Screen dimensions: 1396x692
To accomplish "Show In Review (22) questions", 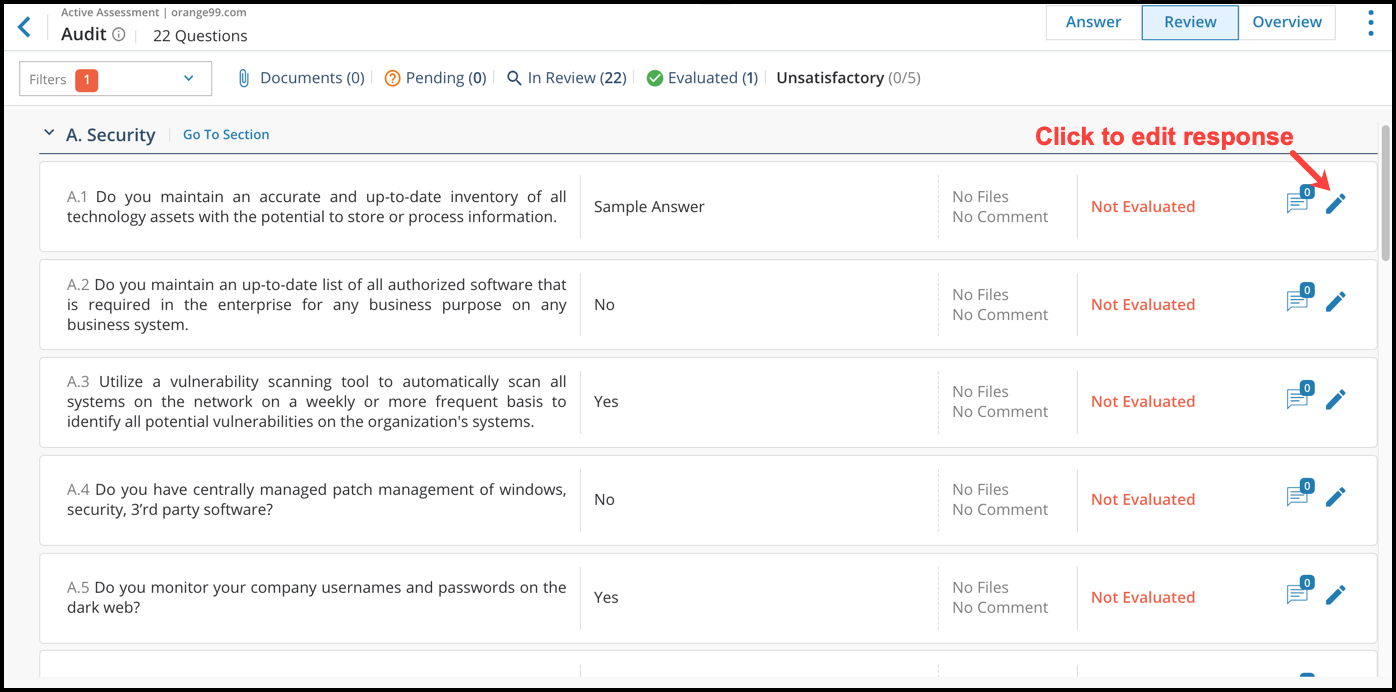I will (577, 78).
